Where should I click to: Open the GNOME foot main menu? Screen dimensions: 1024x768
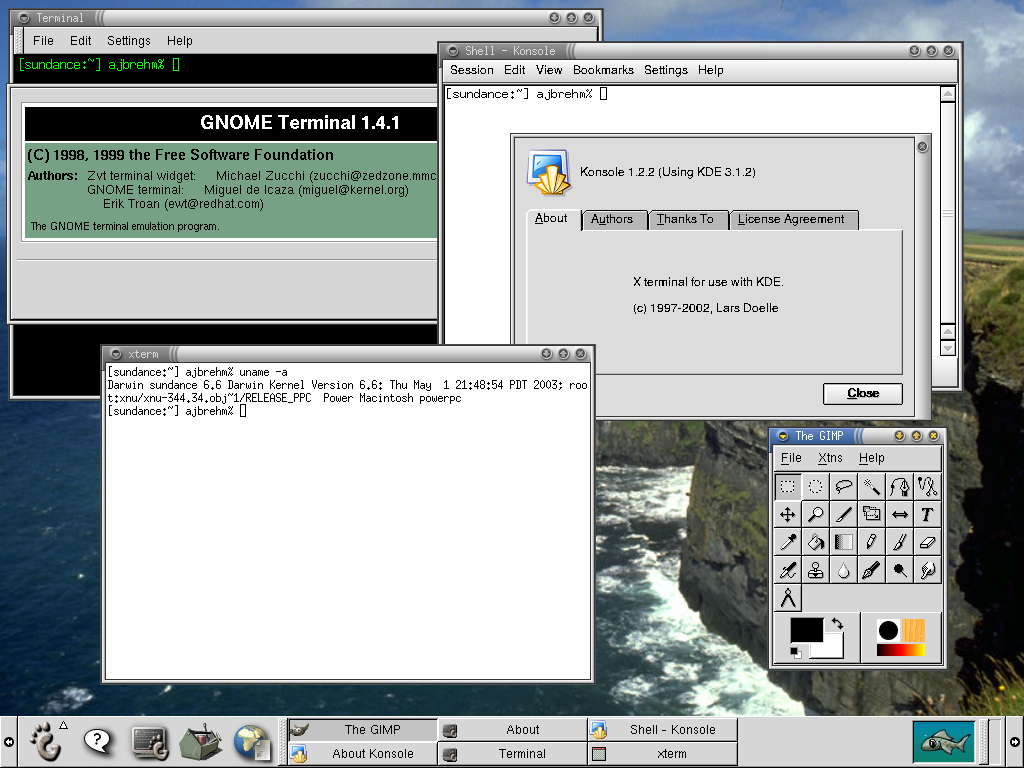click(47, 741)
